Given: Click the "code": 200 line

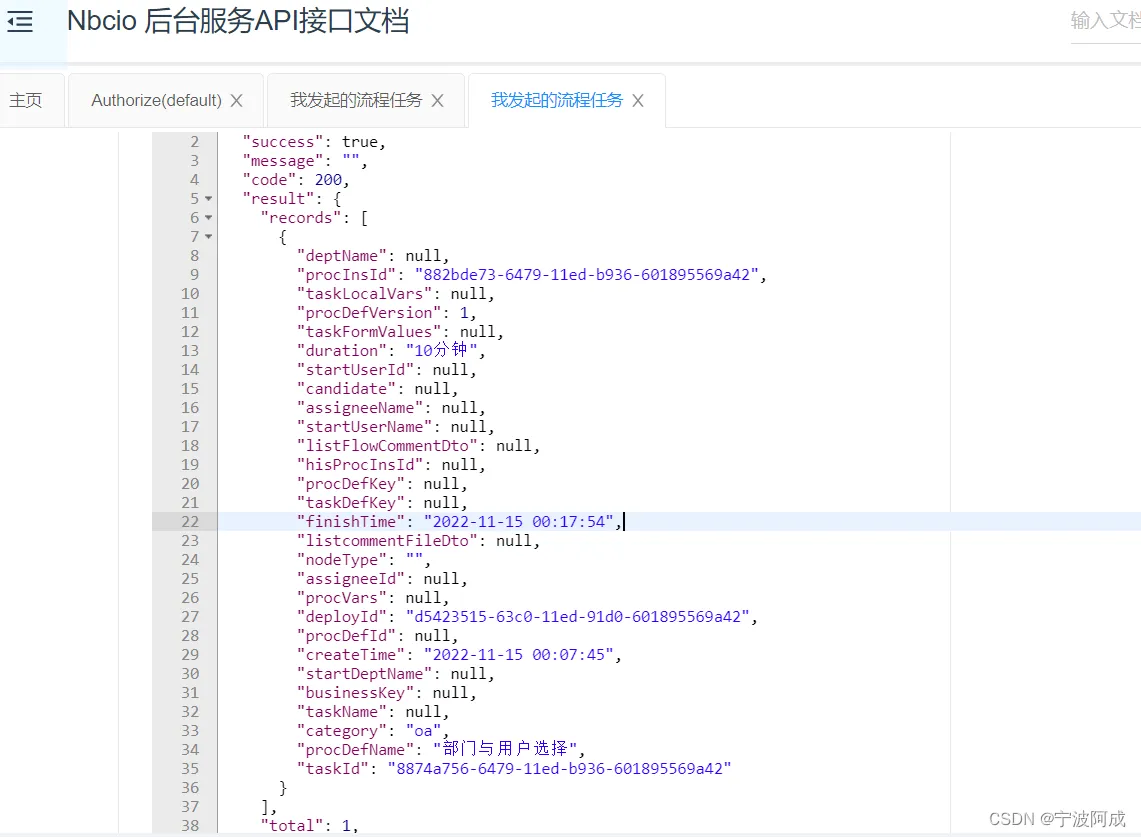Looking at the screenshot, I should click(x=295, y=180).
